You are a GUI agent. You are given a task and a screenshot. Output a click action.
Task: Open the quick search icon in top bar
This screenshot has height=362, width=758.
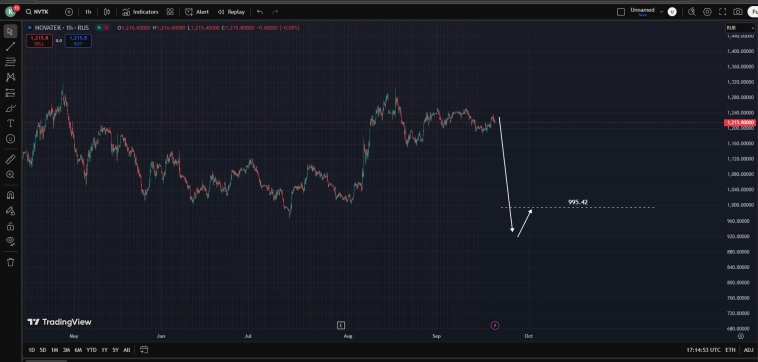[692, 12]
